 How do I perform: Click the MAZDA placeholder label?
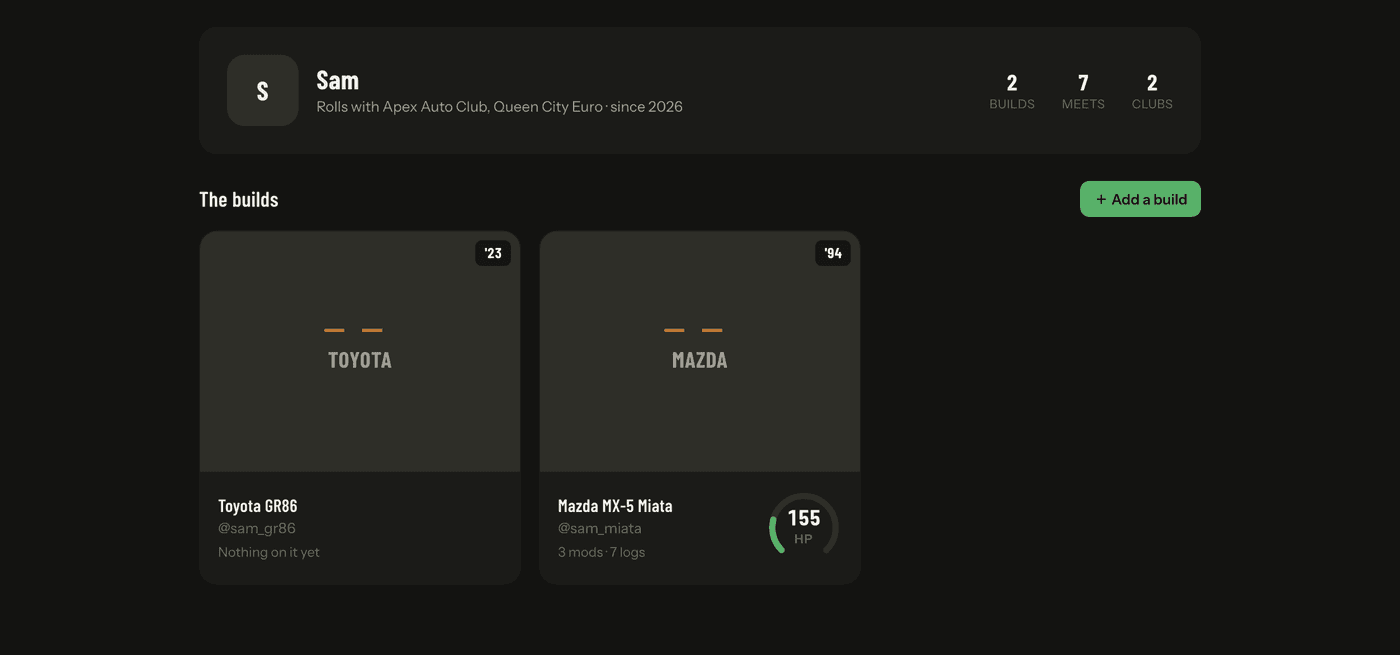pyautogui.click(x=700, y=360)
